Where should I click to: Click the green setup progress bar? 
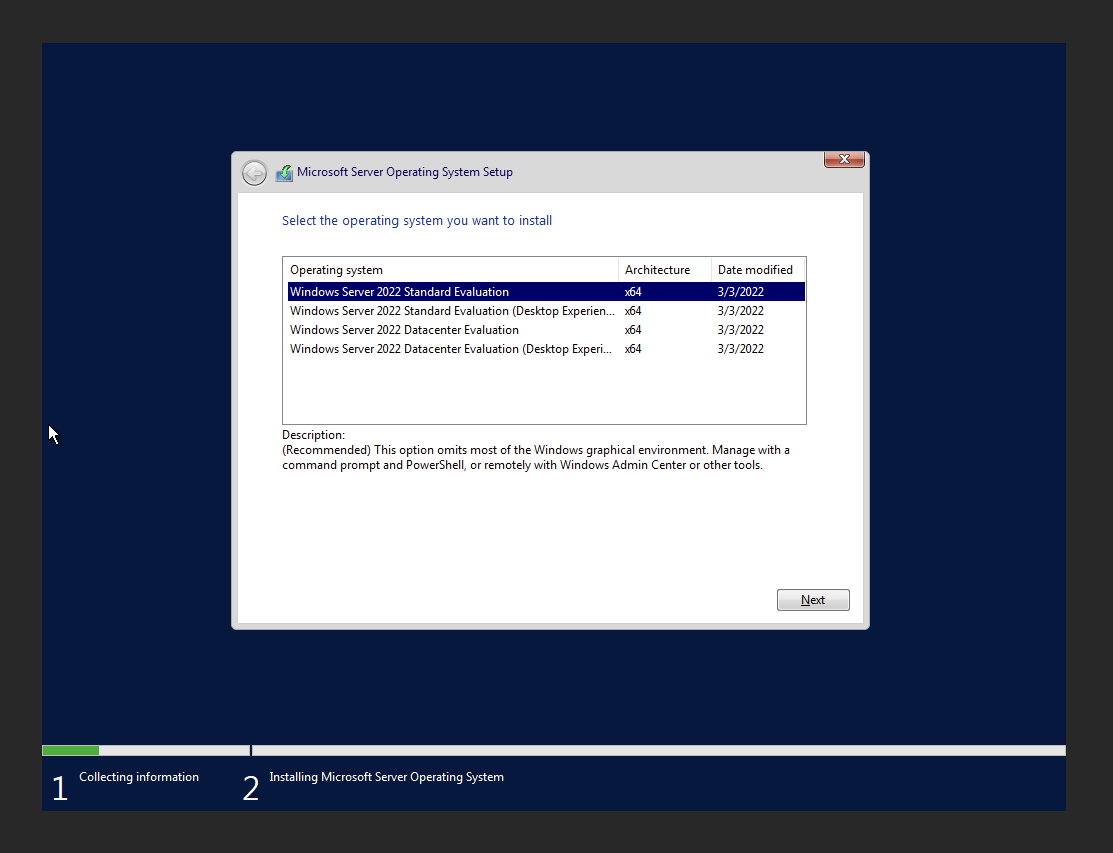click(x=70, y=750)
